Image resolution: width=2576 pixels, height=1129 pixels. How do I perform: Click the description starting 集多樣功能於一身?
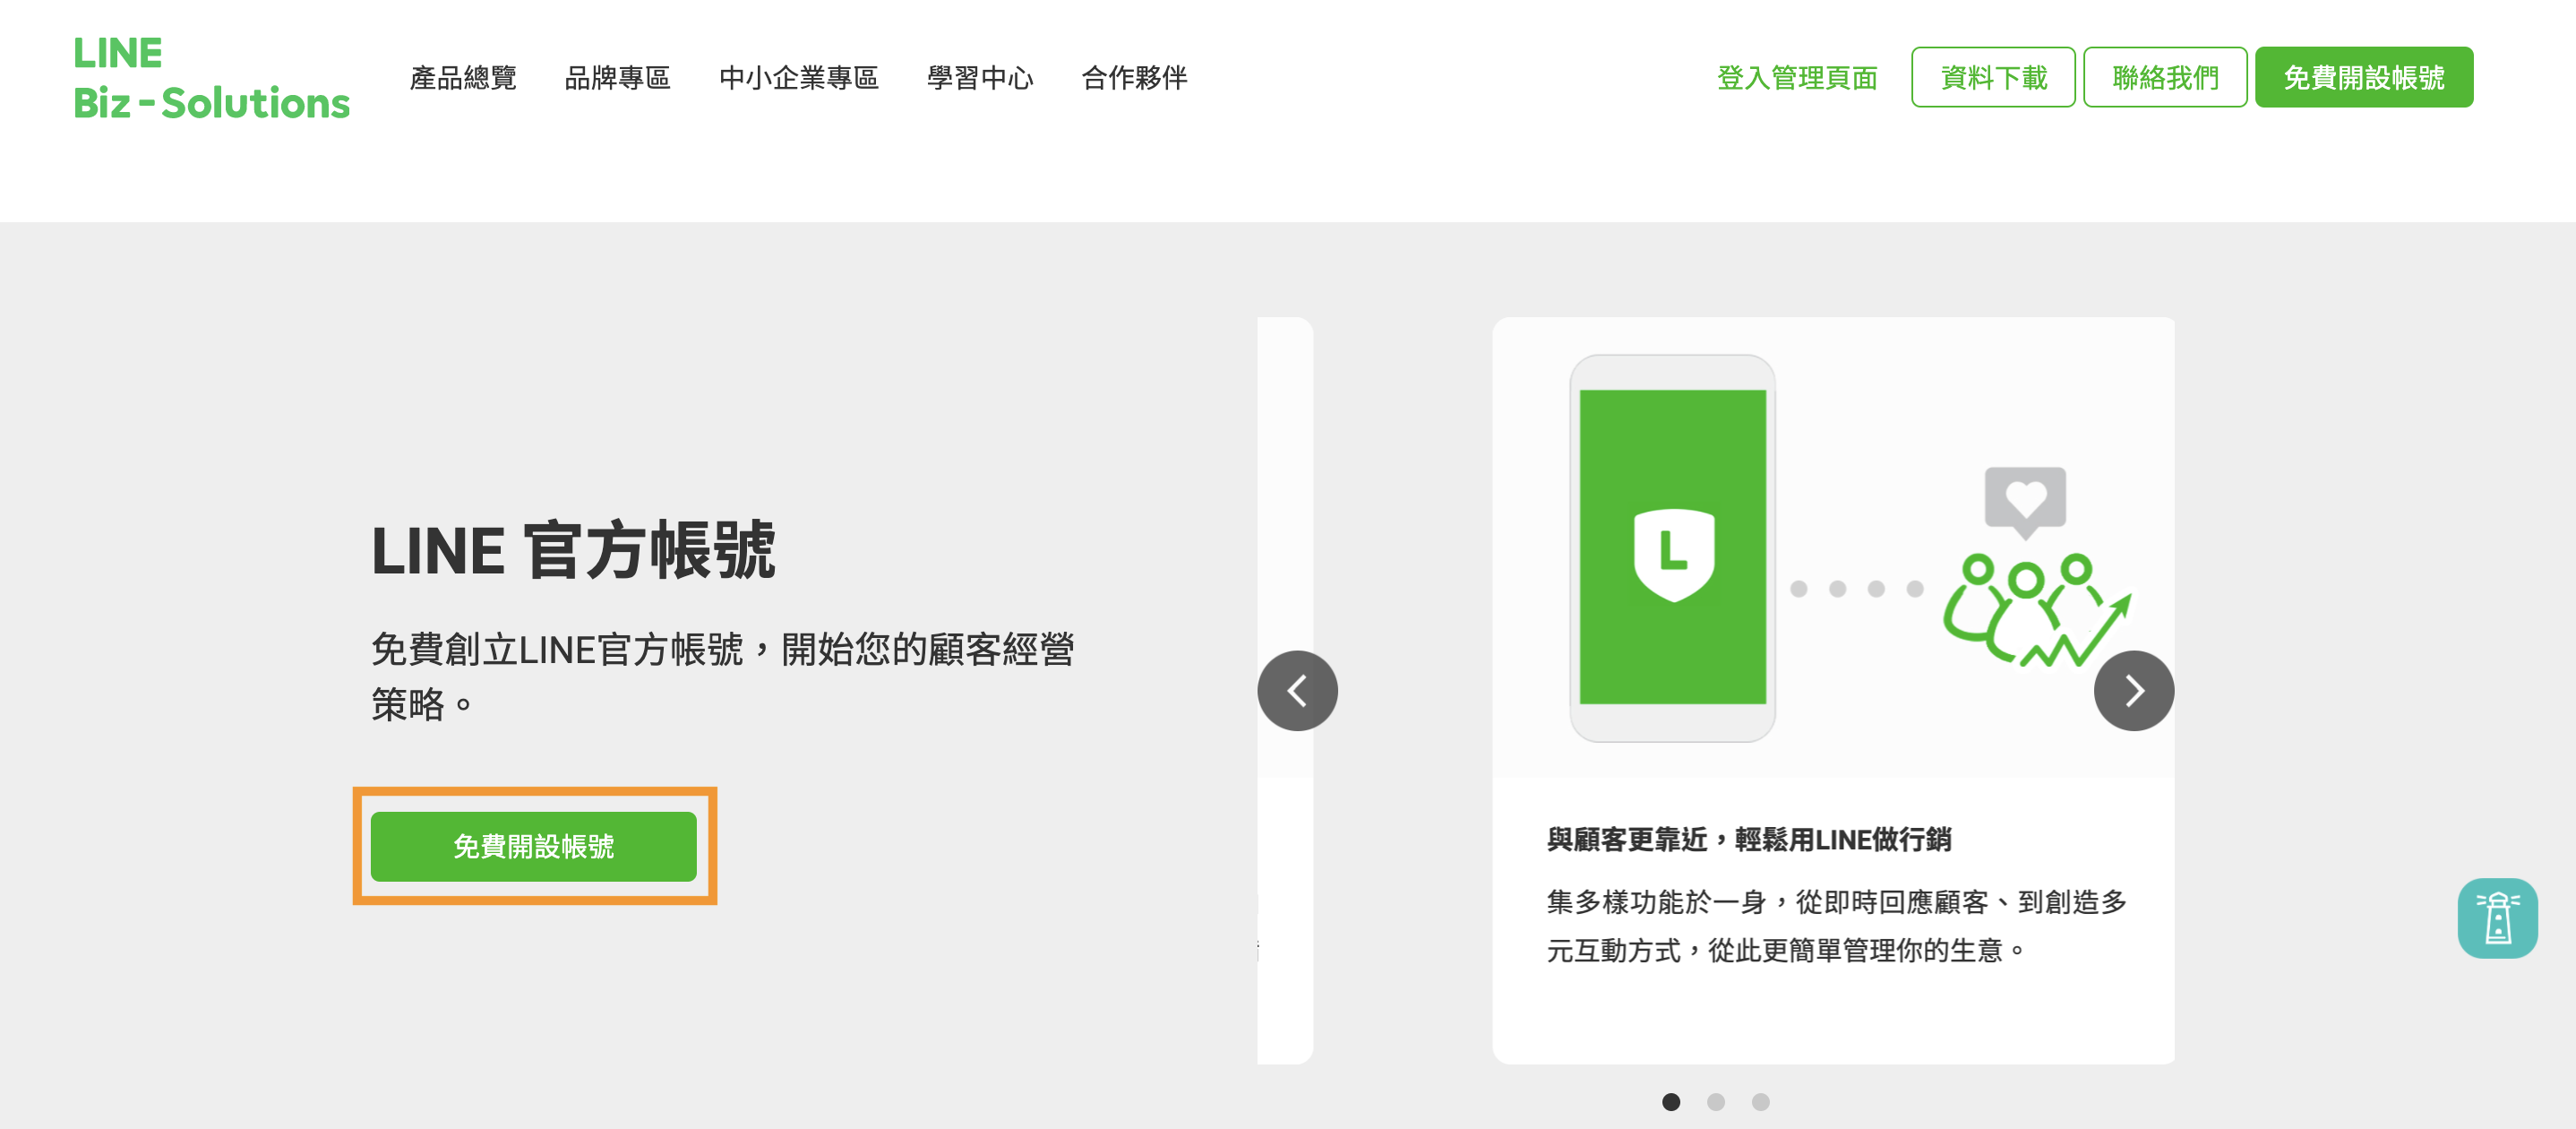point(1836,926)
